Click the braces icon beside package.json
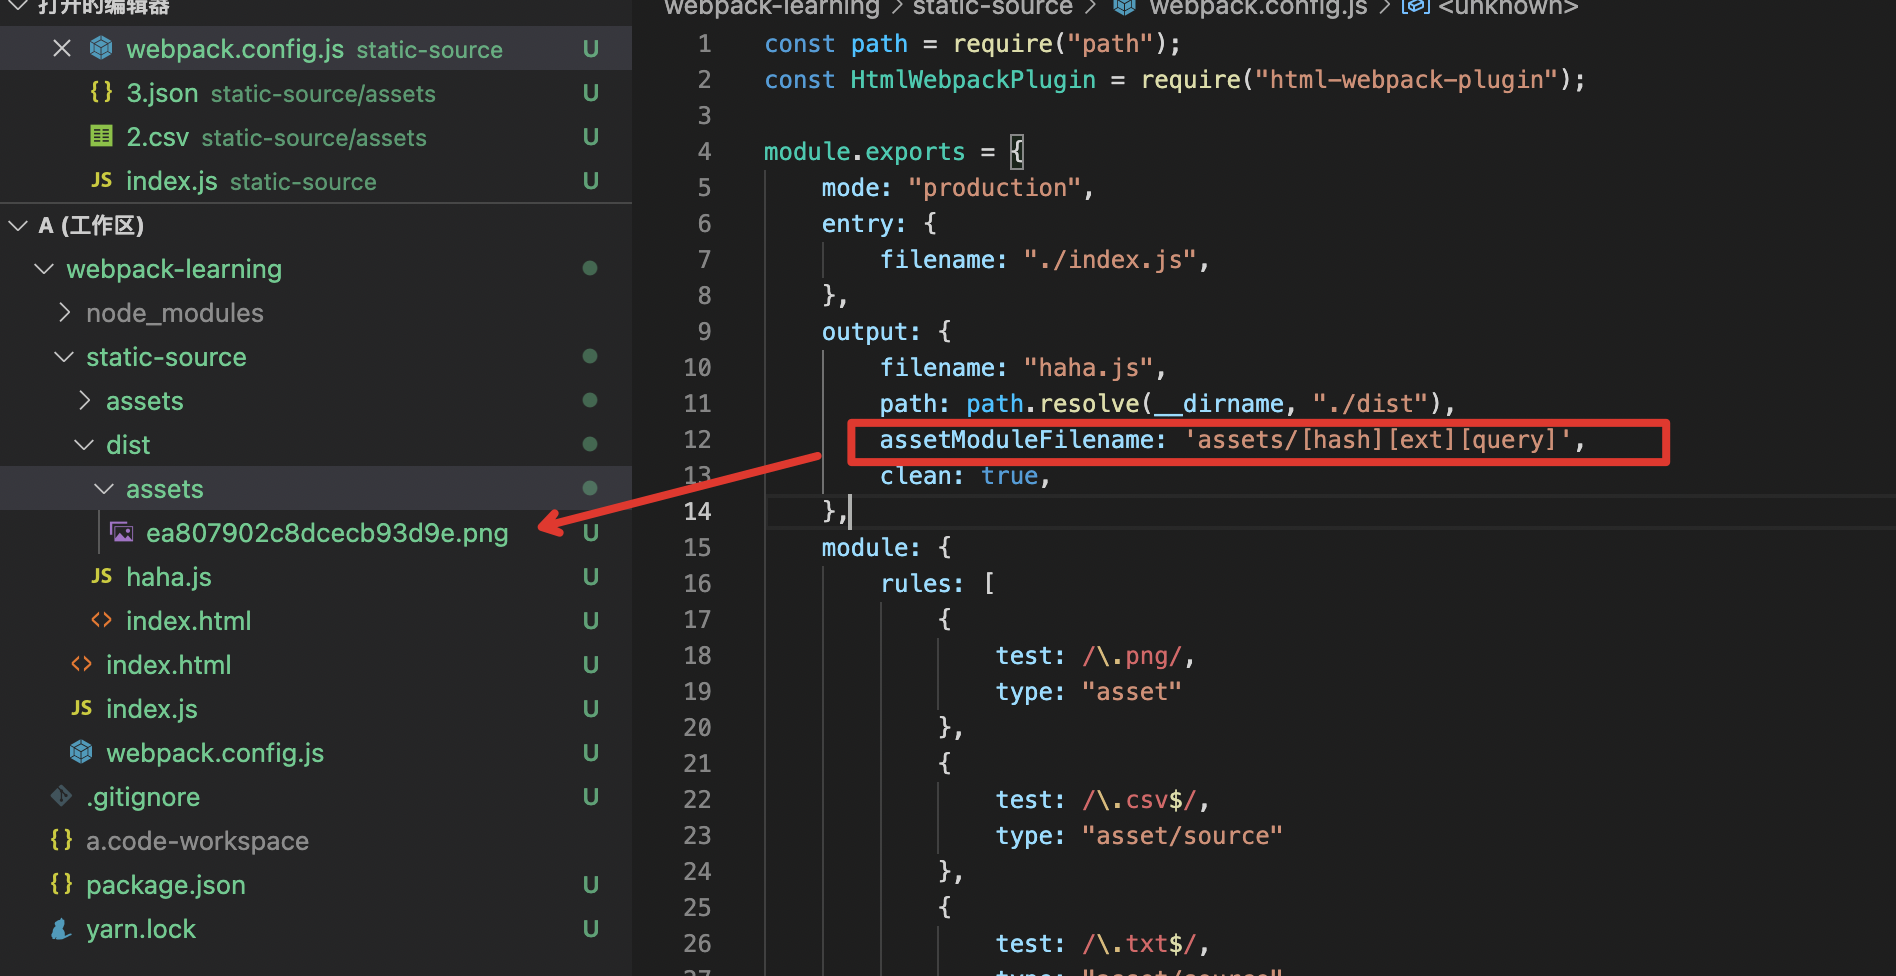The width and height of the screenshot is (1896, 976). pyautogui.click(x=61, y=884)
